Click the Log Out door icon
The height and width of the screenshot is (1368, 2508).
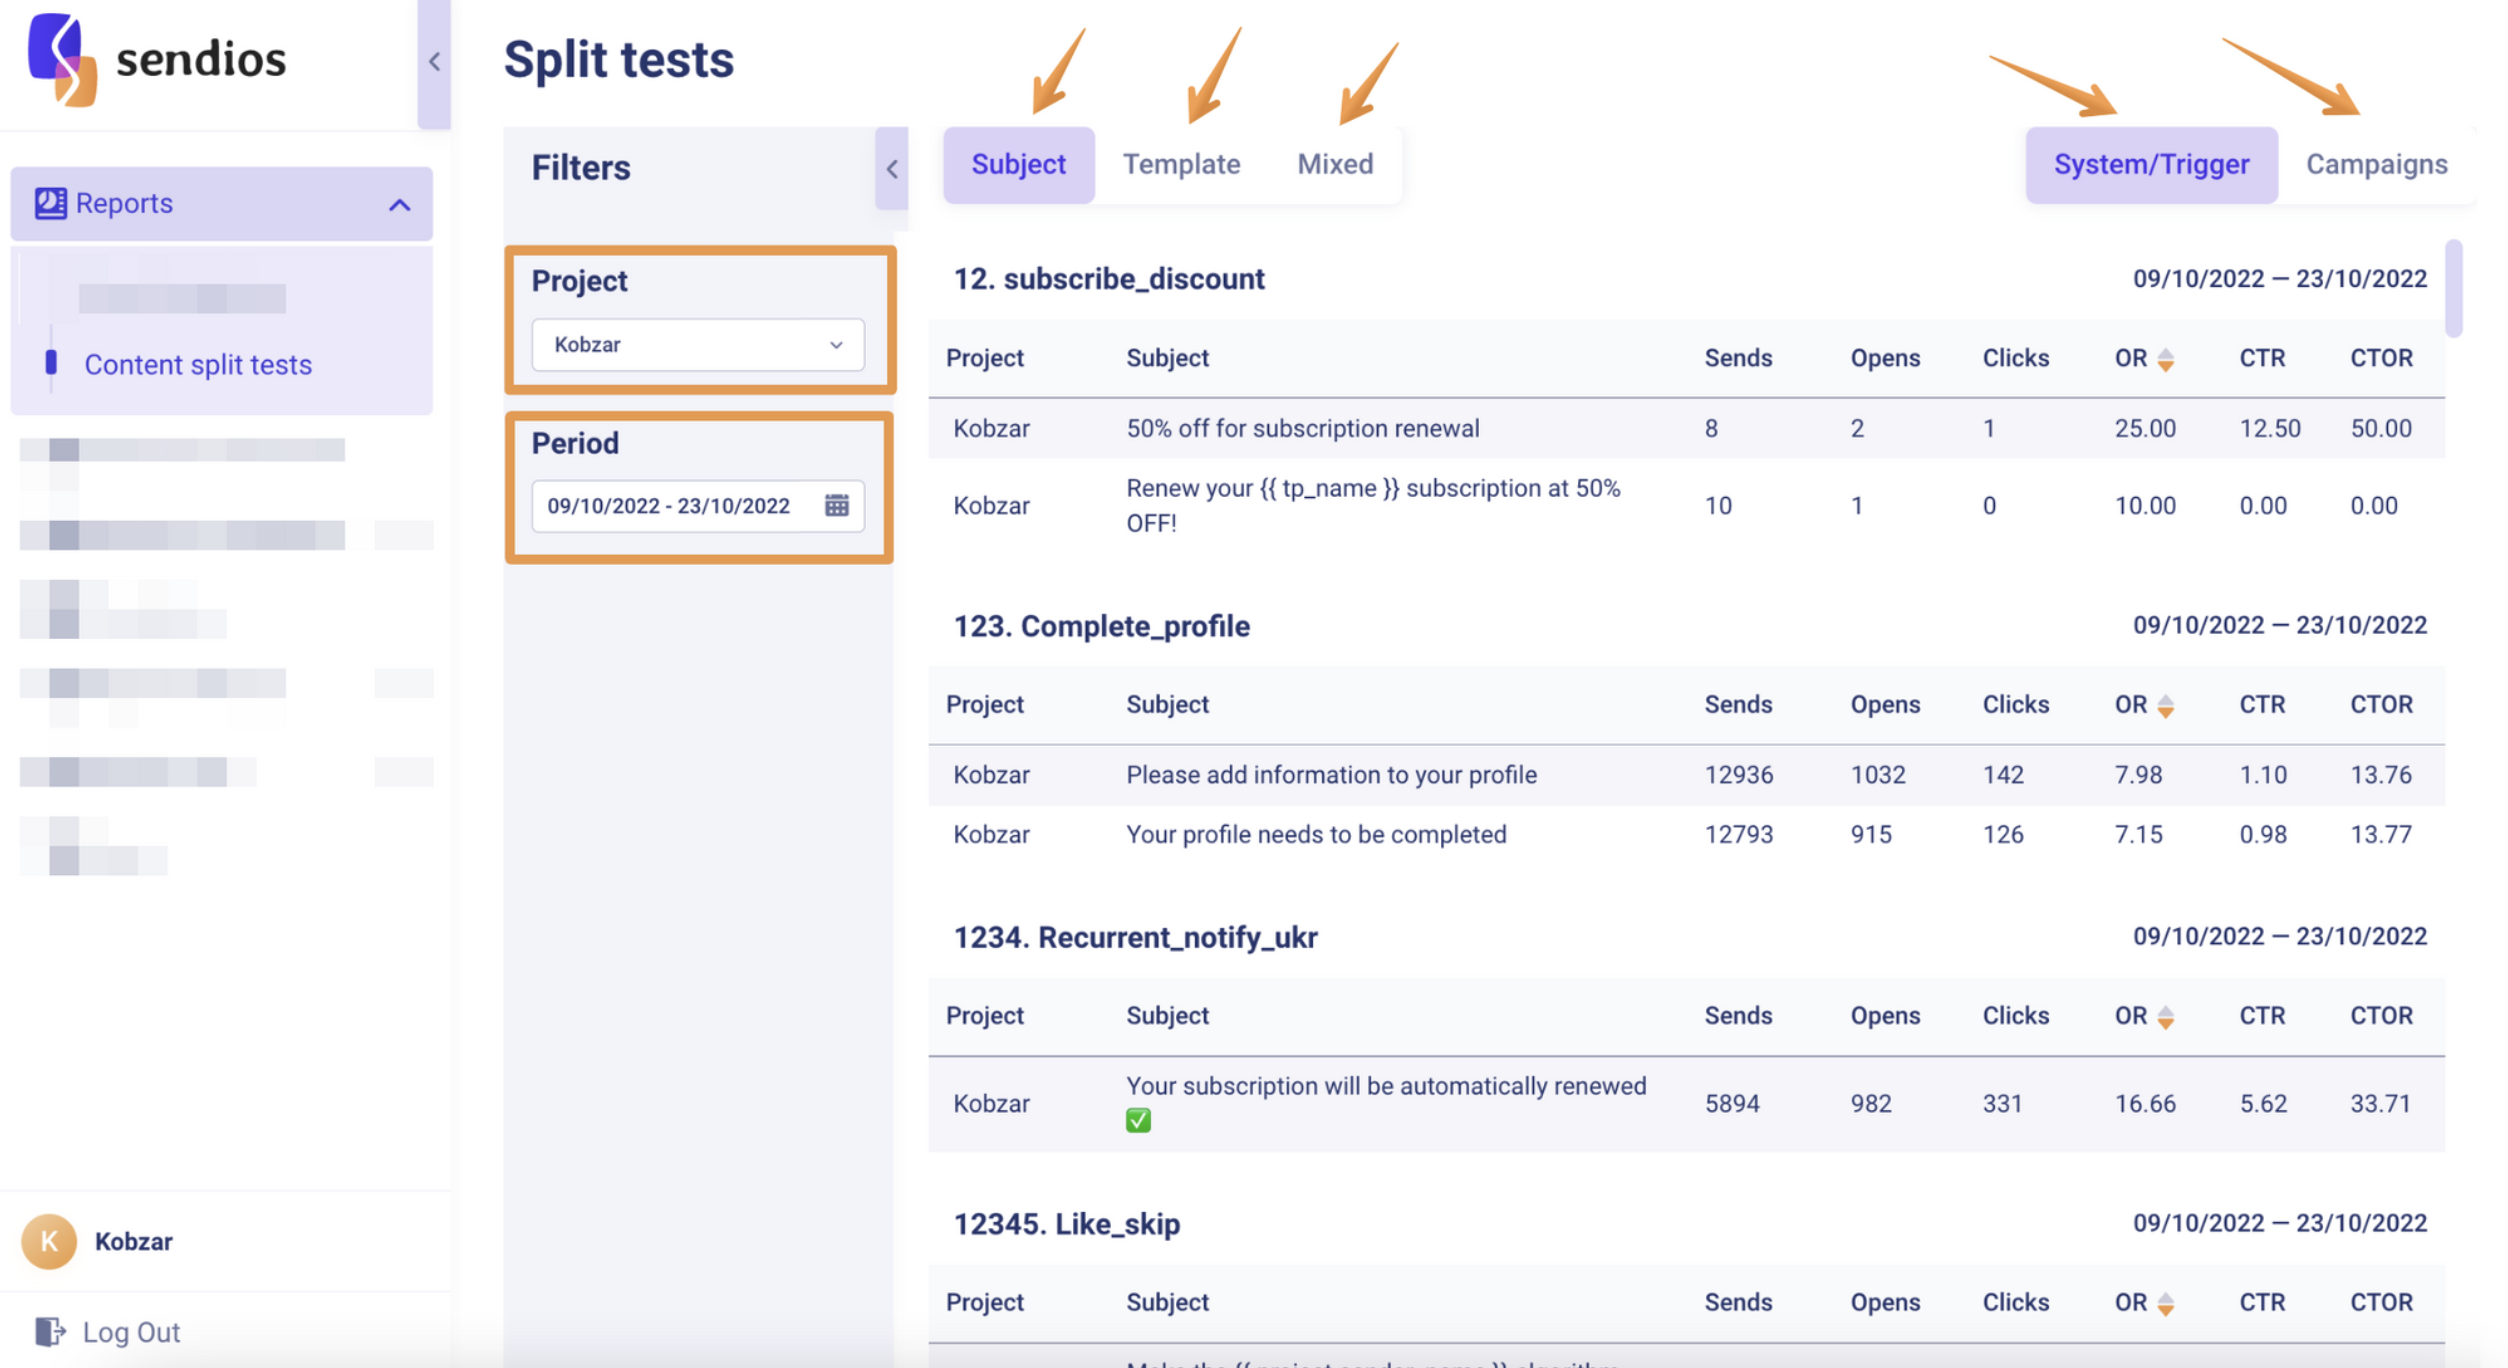pyautogui.click(x=49, y=1331)
